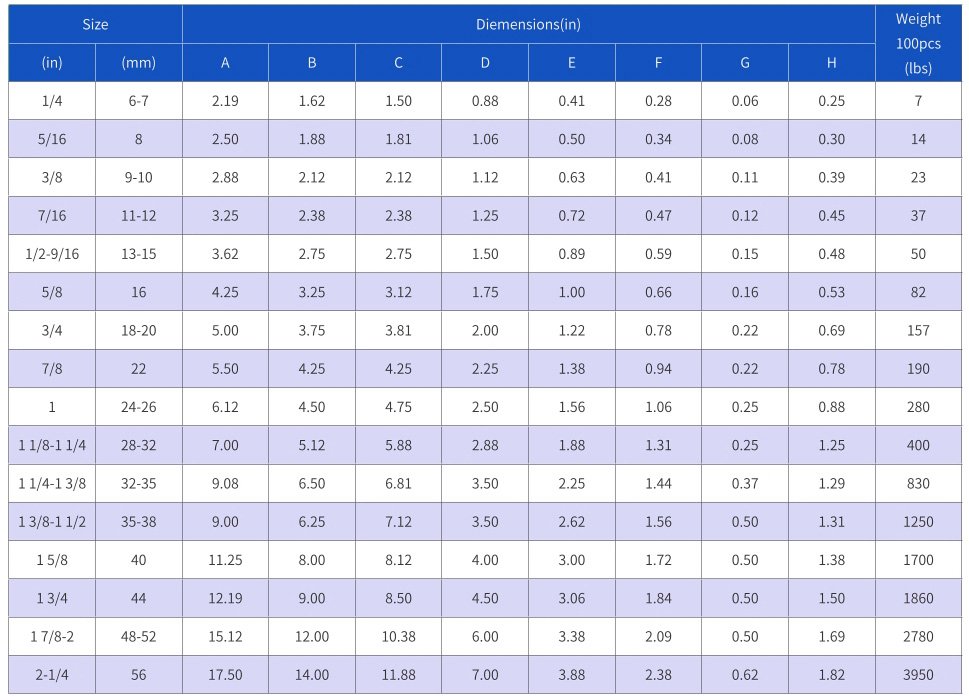Click the Weight 100pcs (lbs) header

point(918,44)
